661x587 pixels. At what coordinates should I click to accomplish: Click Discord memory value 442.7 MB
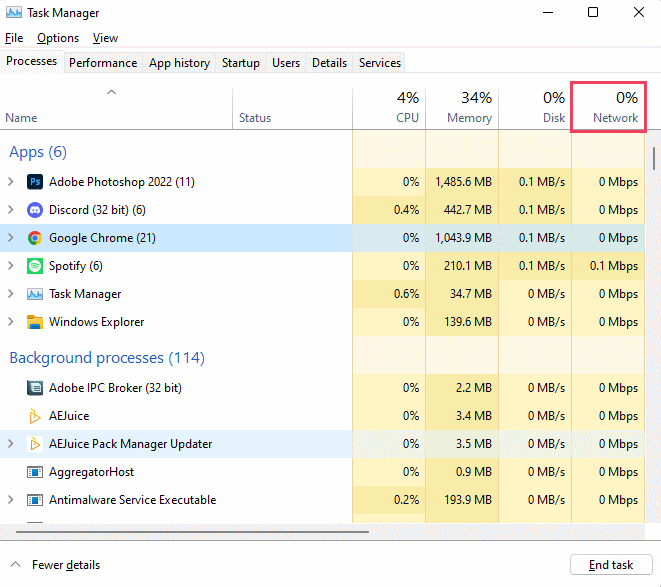click(x=468, y=210)
